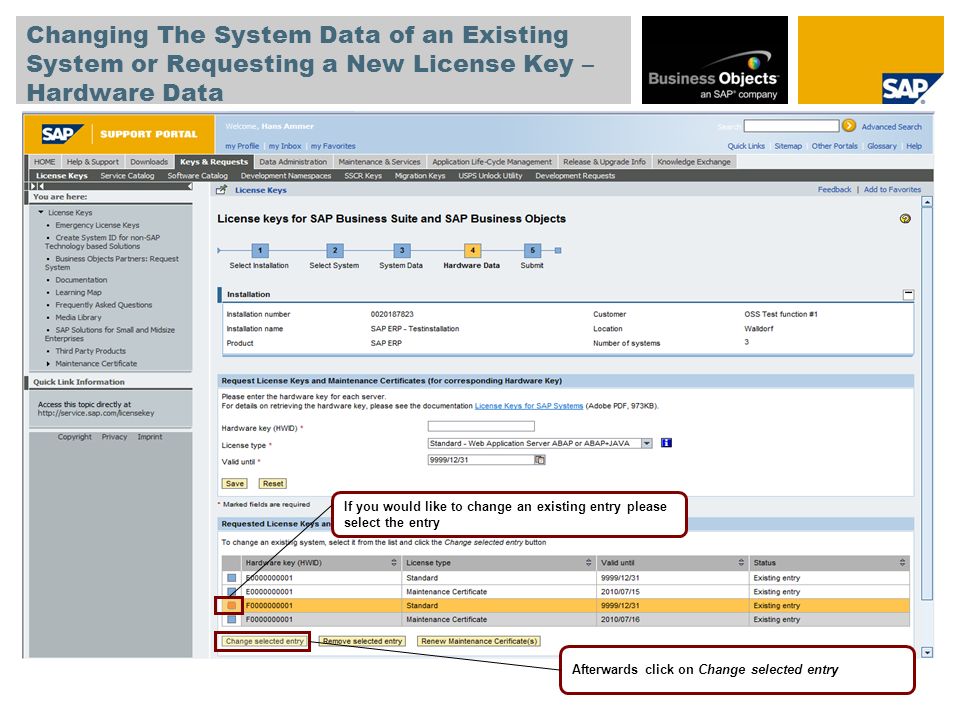
Task: Click scrollbar down arrow at bottom
Action: tap(927, 653)
